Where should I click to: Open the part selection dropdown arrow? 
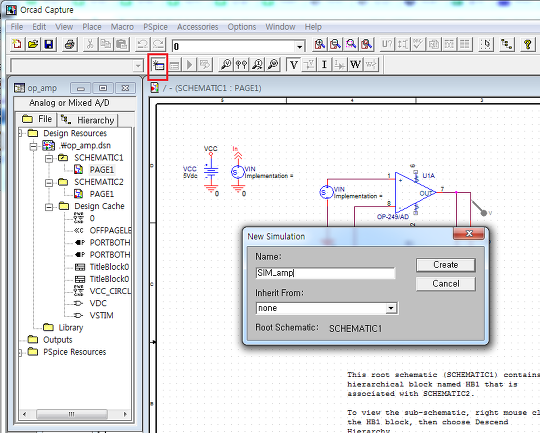299,47
